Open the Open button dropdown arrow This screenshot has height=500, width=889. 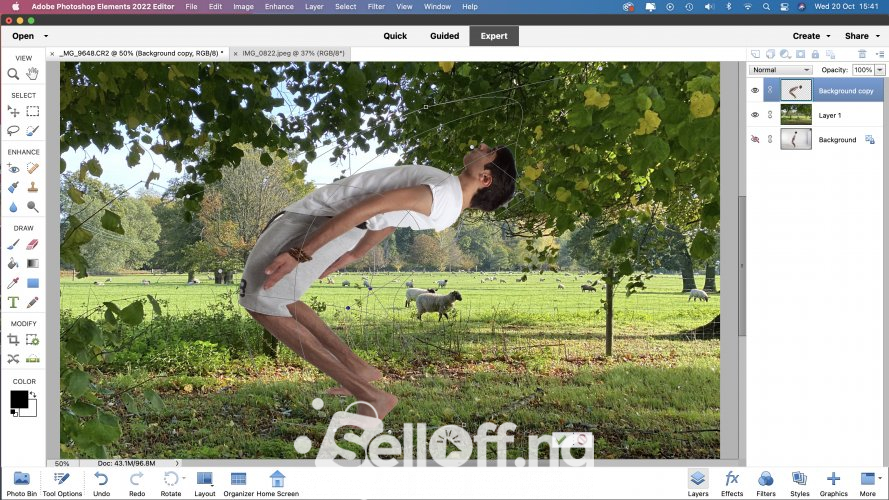click(46, 36)
